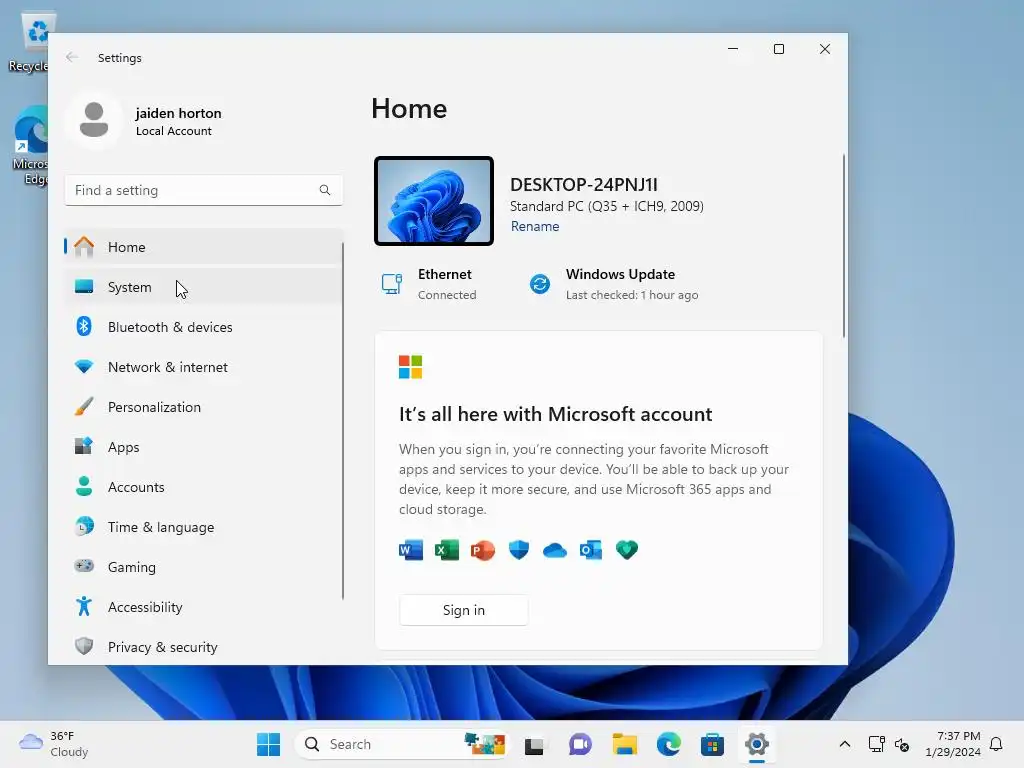The height and width of the screenshot is (768, 1024).
Task: Click the Family Safety heart icon
Action: point(627,551)
